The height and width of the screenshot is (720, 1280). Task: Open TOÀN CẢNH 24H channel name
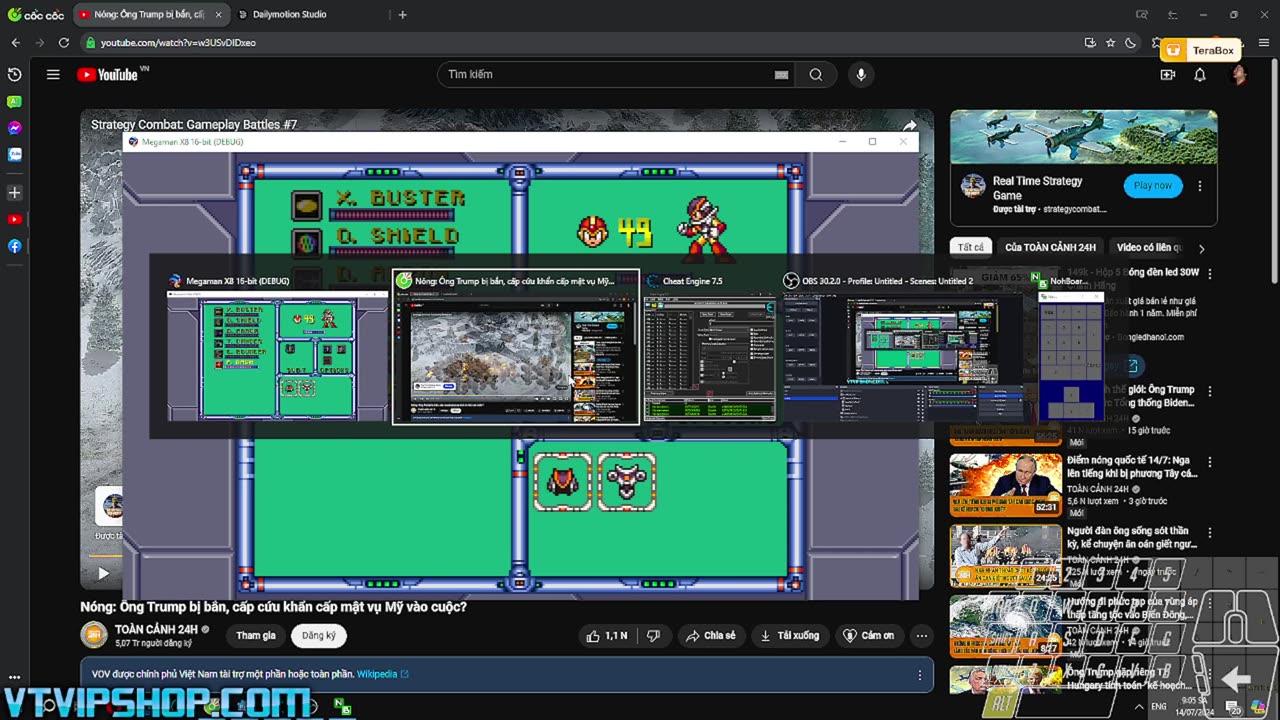(x=155, y=629)
